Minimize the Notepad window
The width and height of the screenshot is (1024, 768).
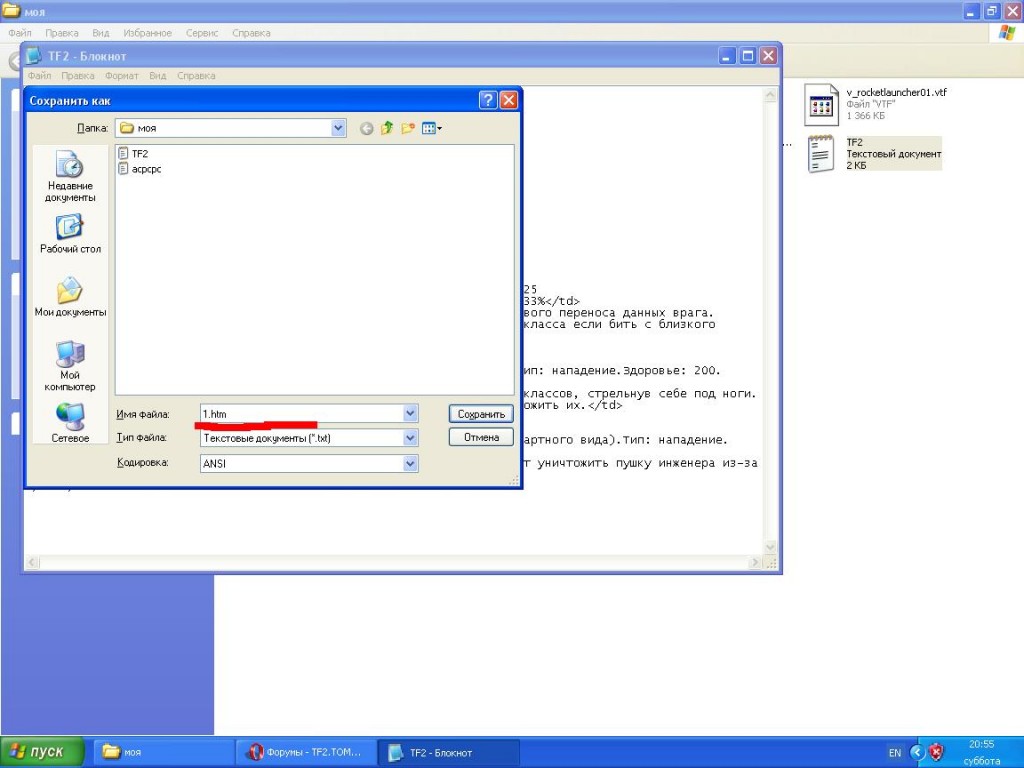click(x=727, y=56)
